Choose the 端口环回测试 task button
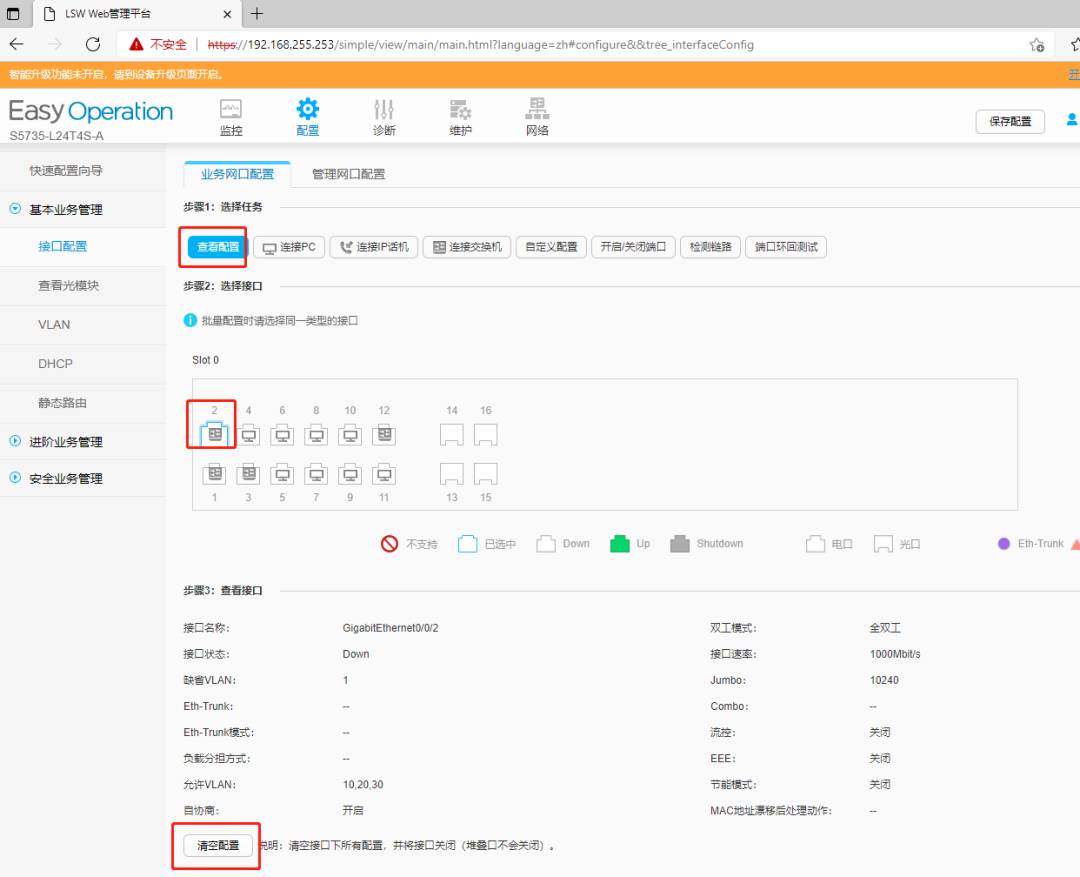 tap(786, 247)
